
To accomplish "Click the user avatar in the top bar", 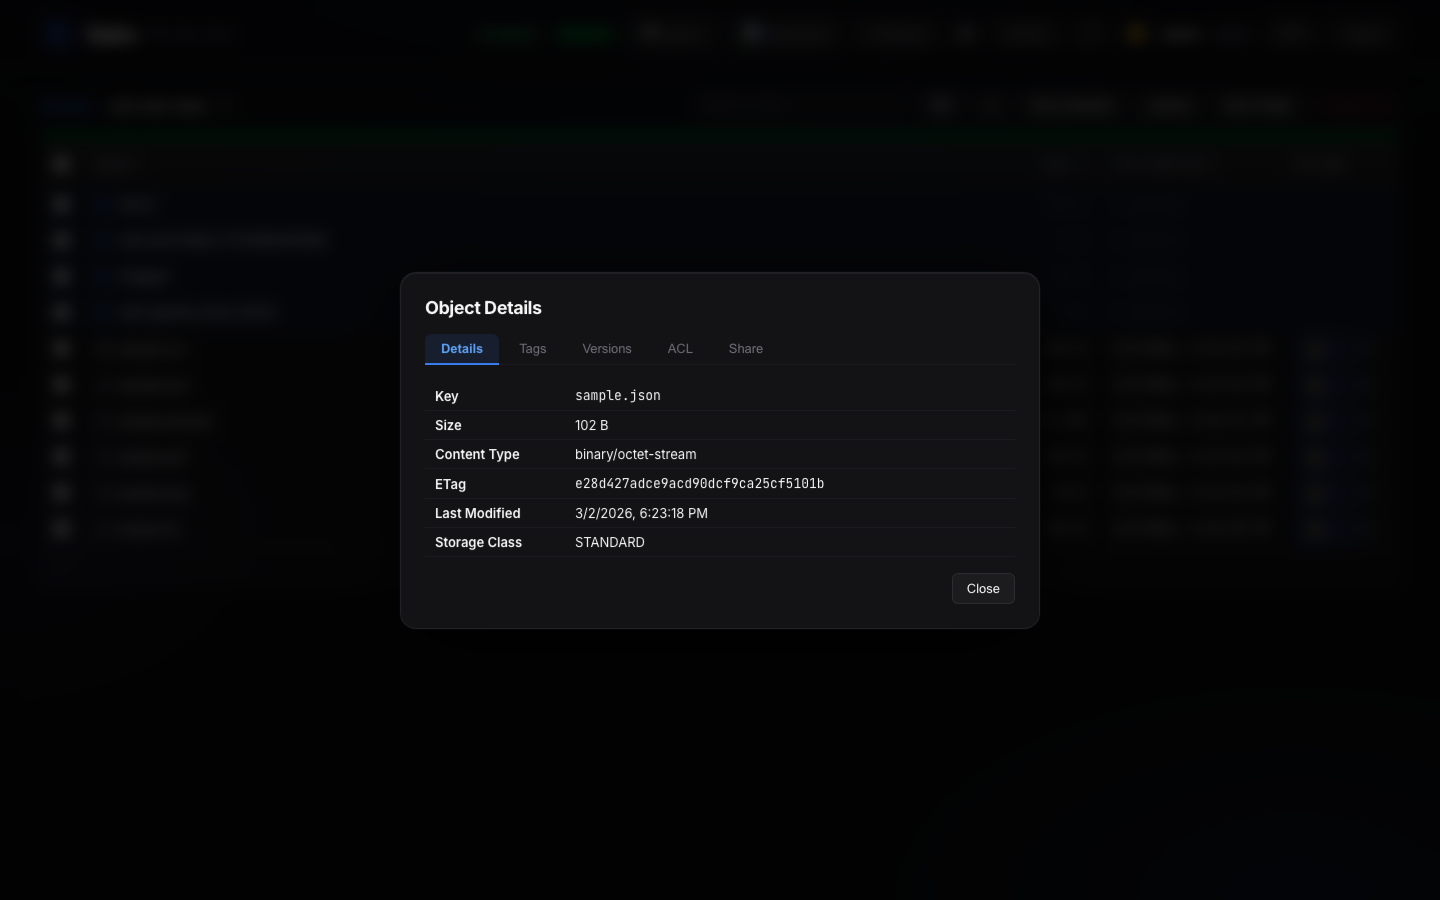I will [x=1136, y=34].
